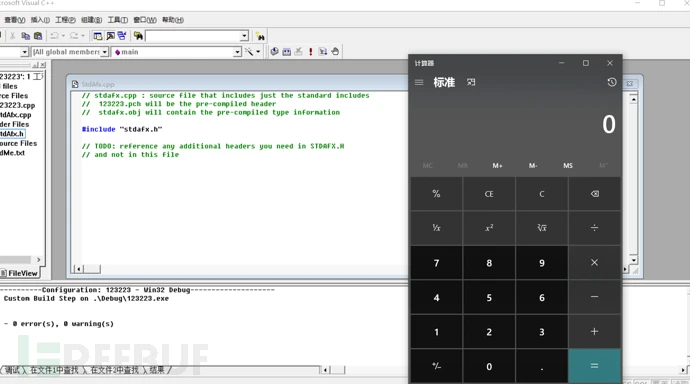Open the calculator history clock icon
Image resolution: width=690 pixels, height=384 pixels.
click(612, 82)
